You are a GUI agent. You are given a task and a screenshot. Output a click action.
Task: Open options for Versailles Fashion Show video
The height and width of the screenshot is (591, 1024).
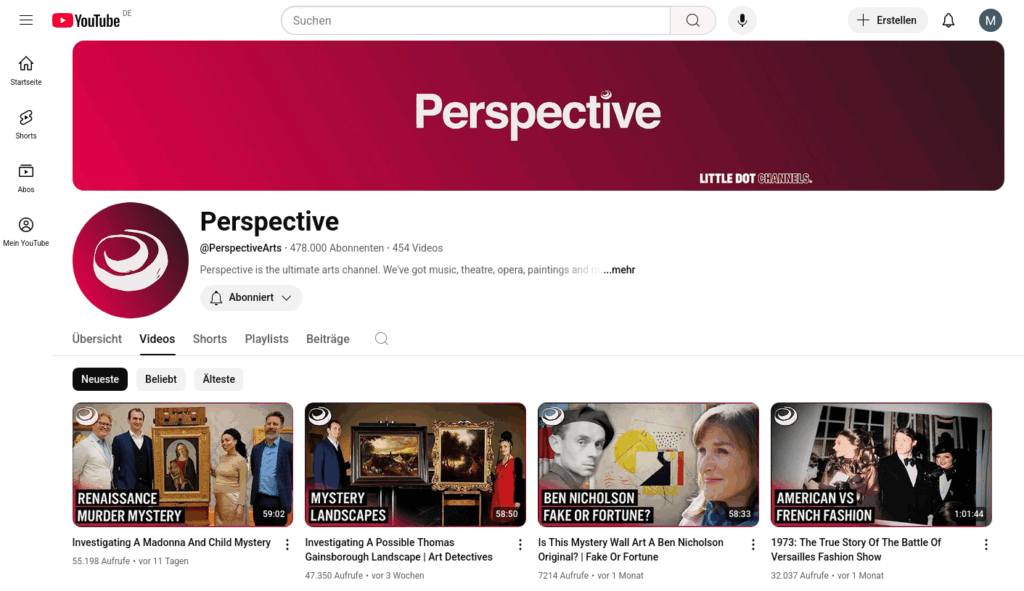(x=985, y=544)
